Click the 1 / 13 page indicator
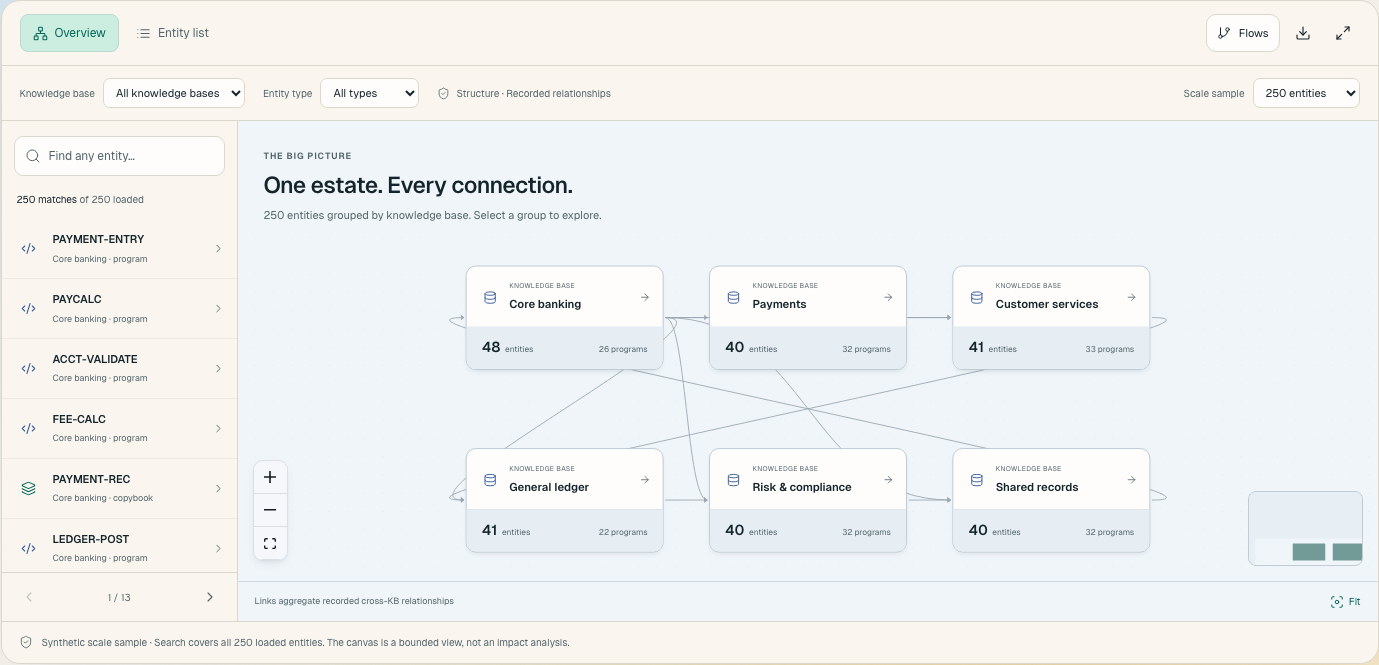This screenshot has height=665, width=1379. click(x=119, y=597)
